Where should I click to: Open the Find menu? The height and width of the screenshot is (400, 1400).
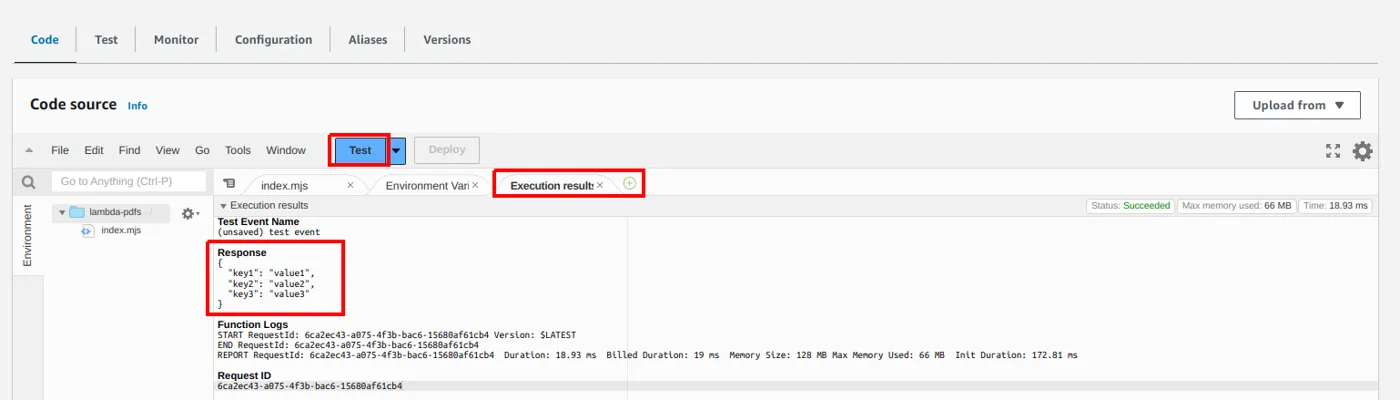point(130,151)
